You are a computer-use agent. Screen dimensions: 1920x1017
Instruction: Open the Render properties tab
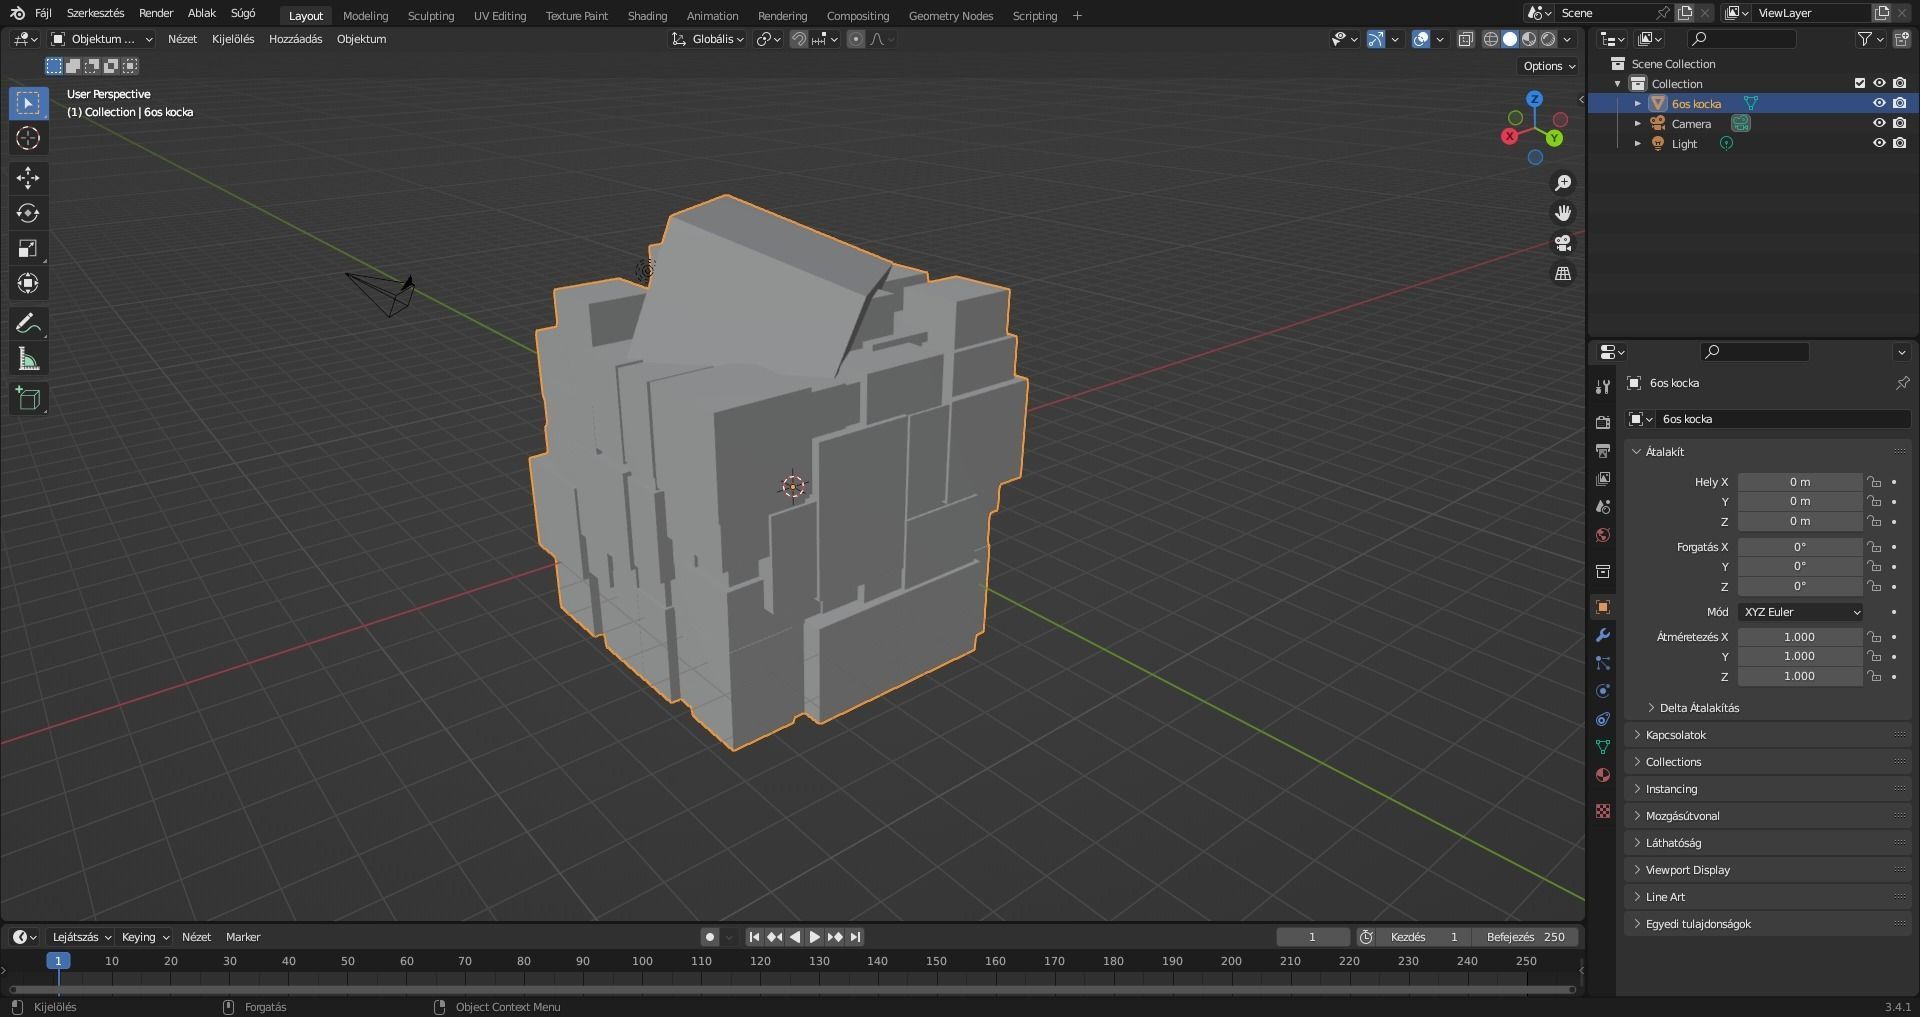tap(1603, 423)
